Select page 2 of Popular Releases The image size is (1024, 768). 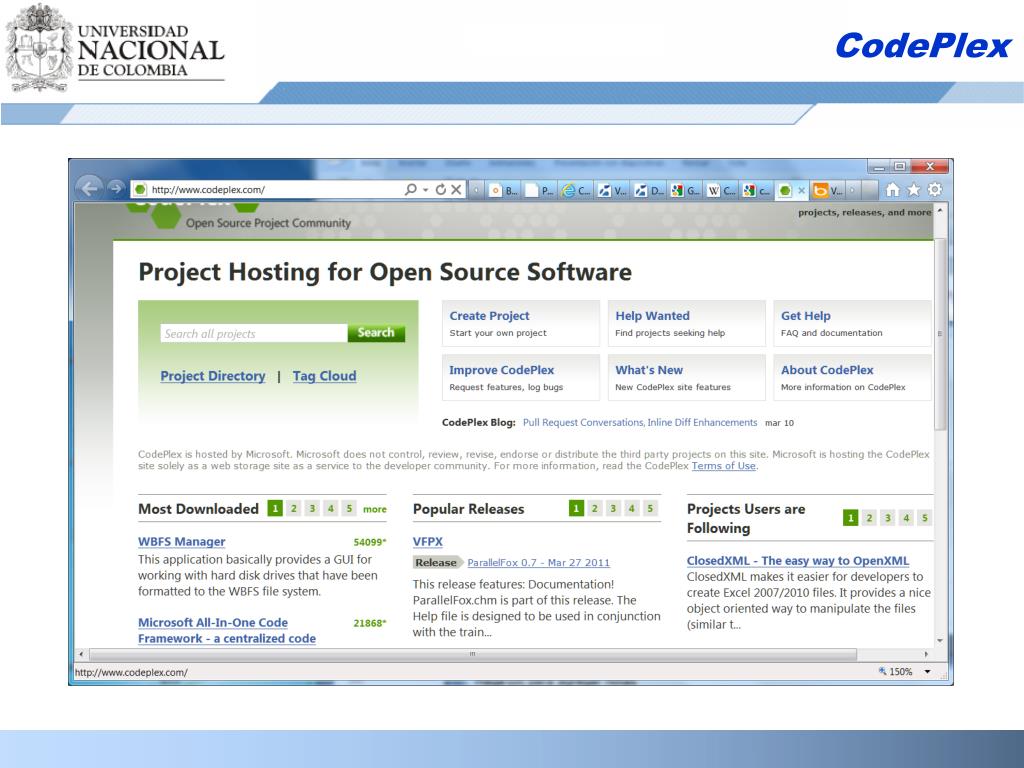pos(594,508)
